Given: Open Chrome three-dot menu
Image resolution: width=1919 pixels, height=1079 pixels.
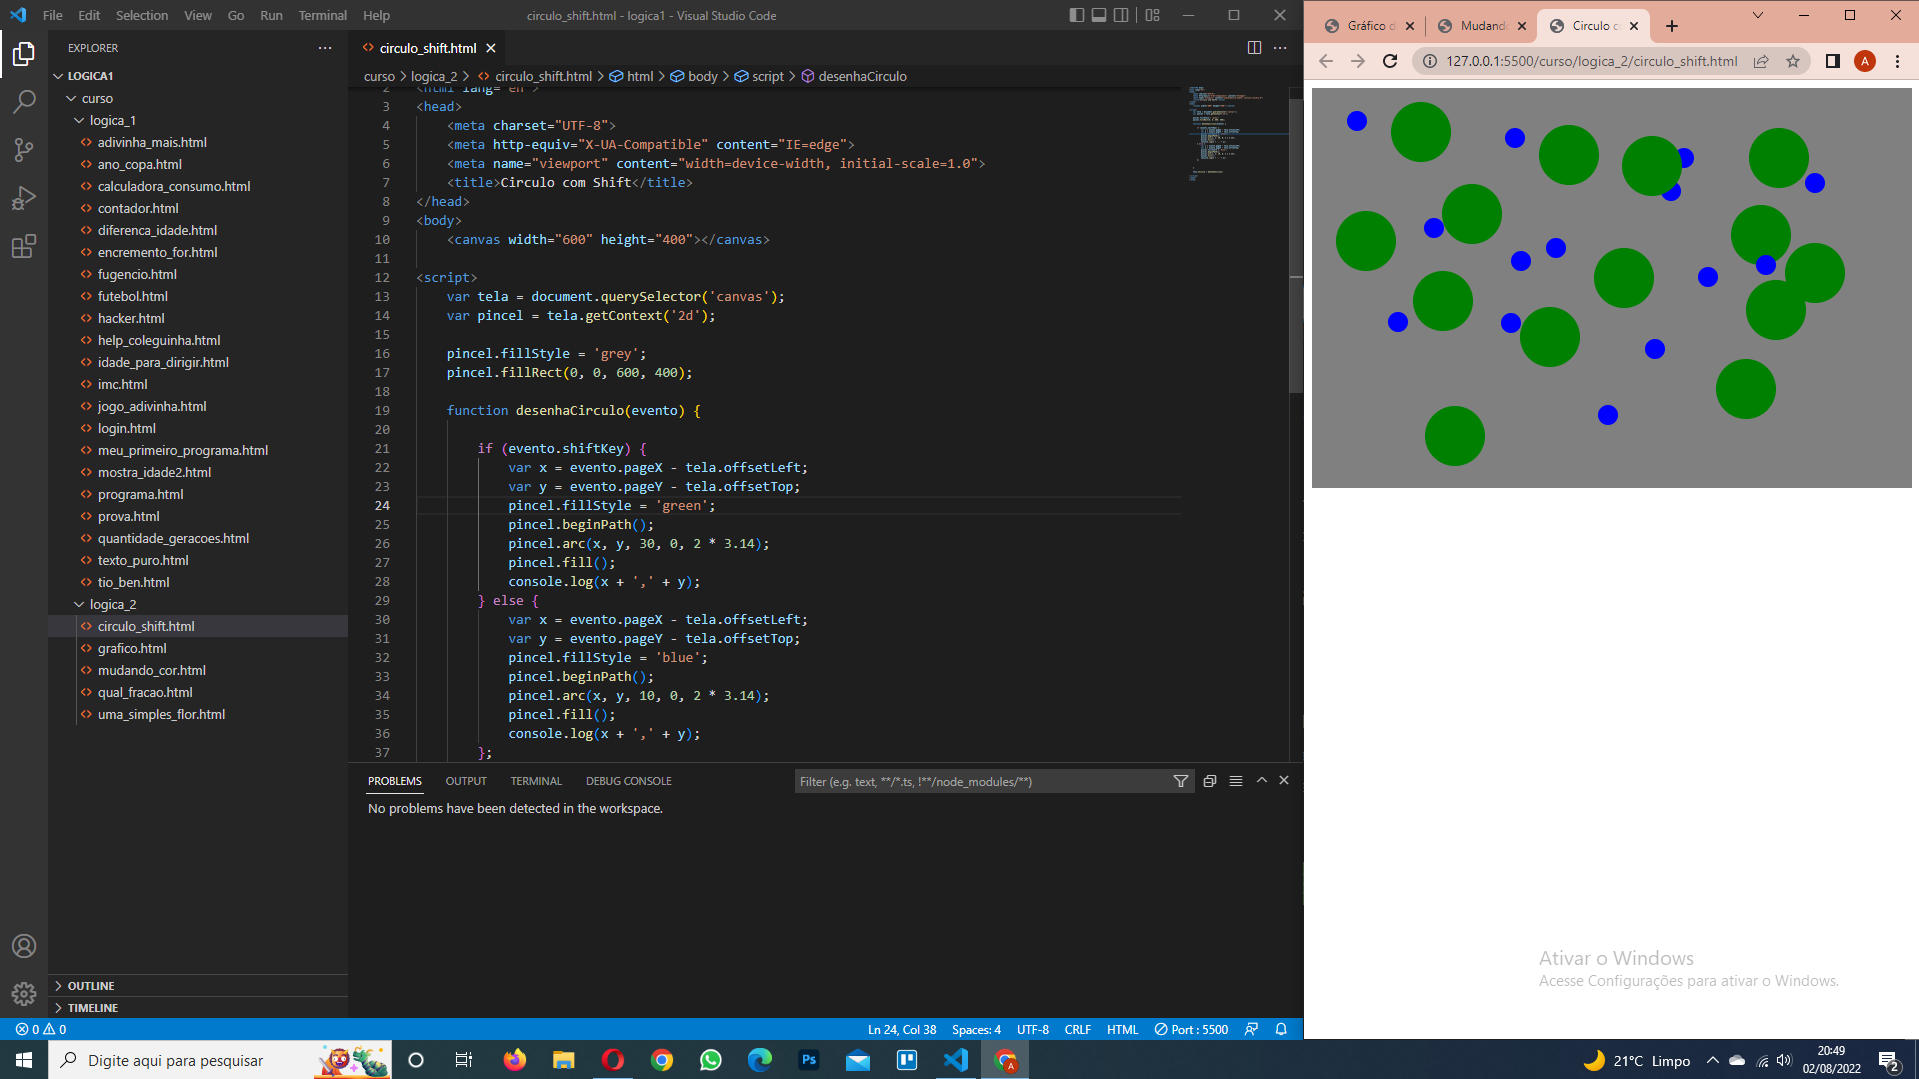Looking at the screenshot, I should tap(1897, 61).
